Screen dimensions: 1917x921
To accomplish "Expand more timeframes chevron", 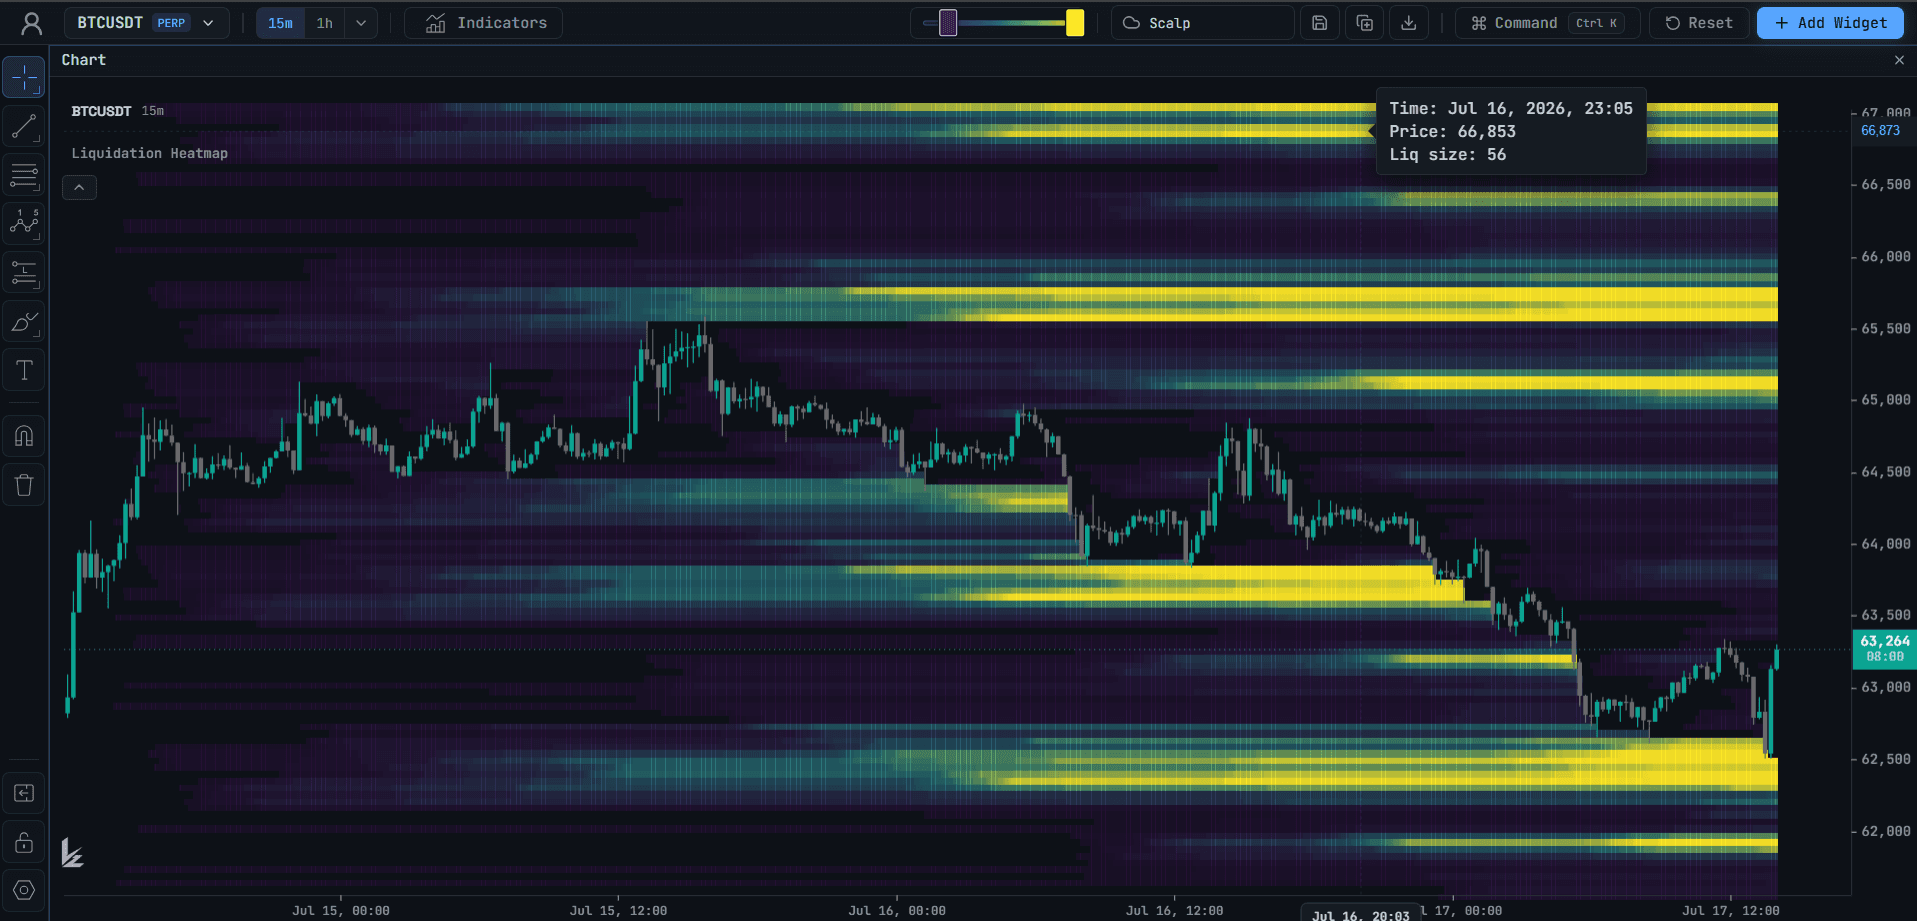I will [361, 23].
